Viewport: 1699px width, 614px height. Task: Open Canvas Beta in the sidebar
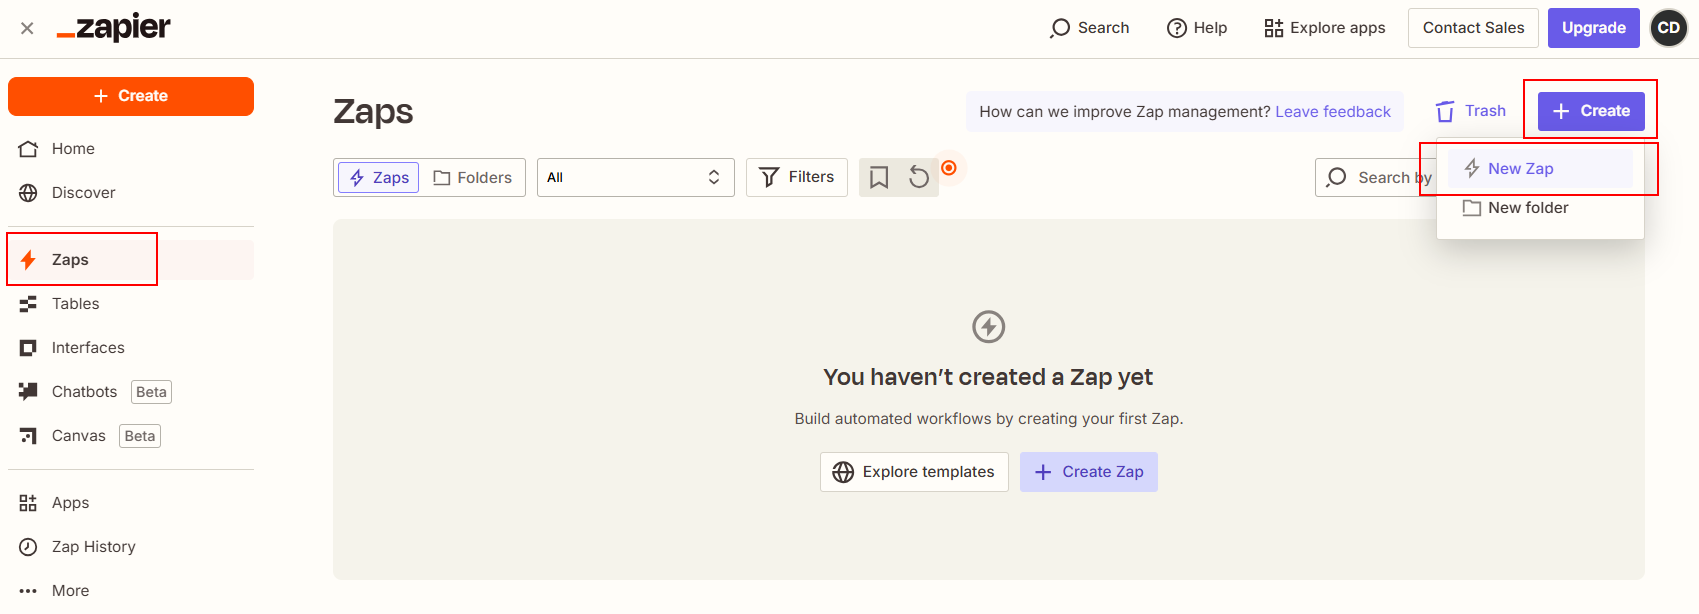[x=131, y=436]
